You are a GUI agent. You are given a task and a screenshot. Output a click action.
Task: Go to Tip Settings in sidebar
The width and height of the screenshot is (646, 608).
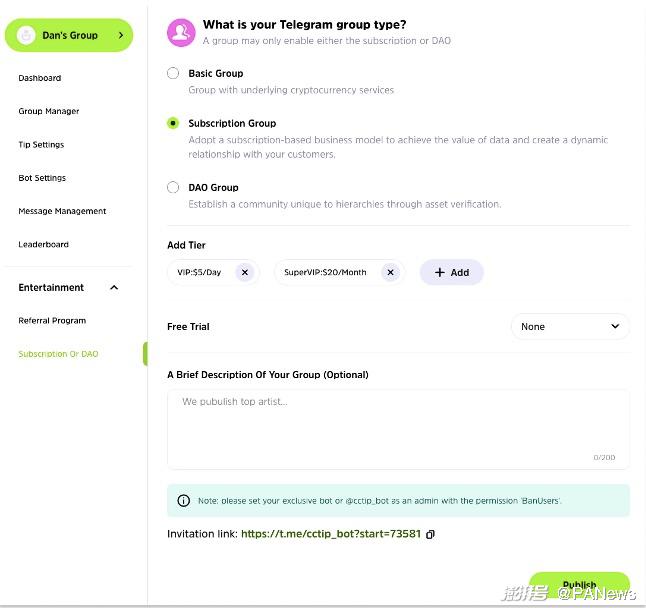41,145
